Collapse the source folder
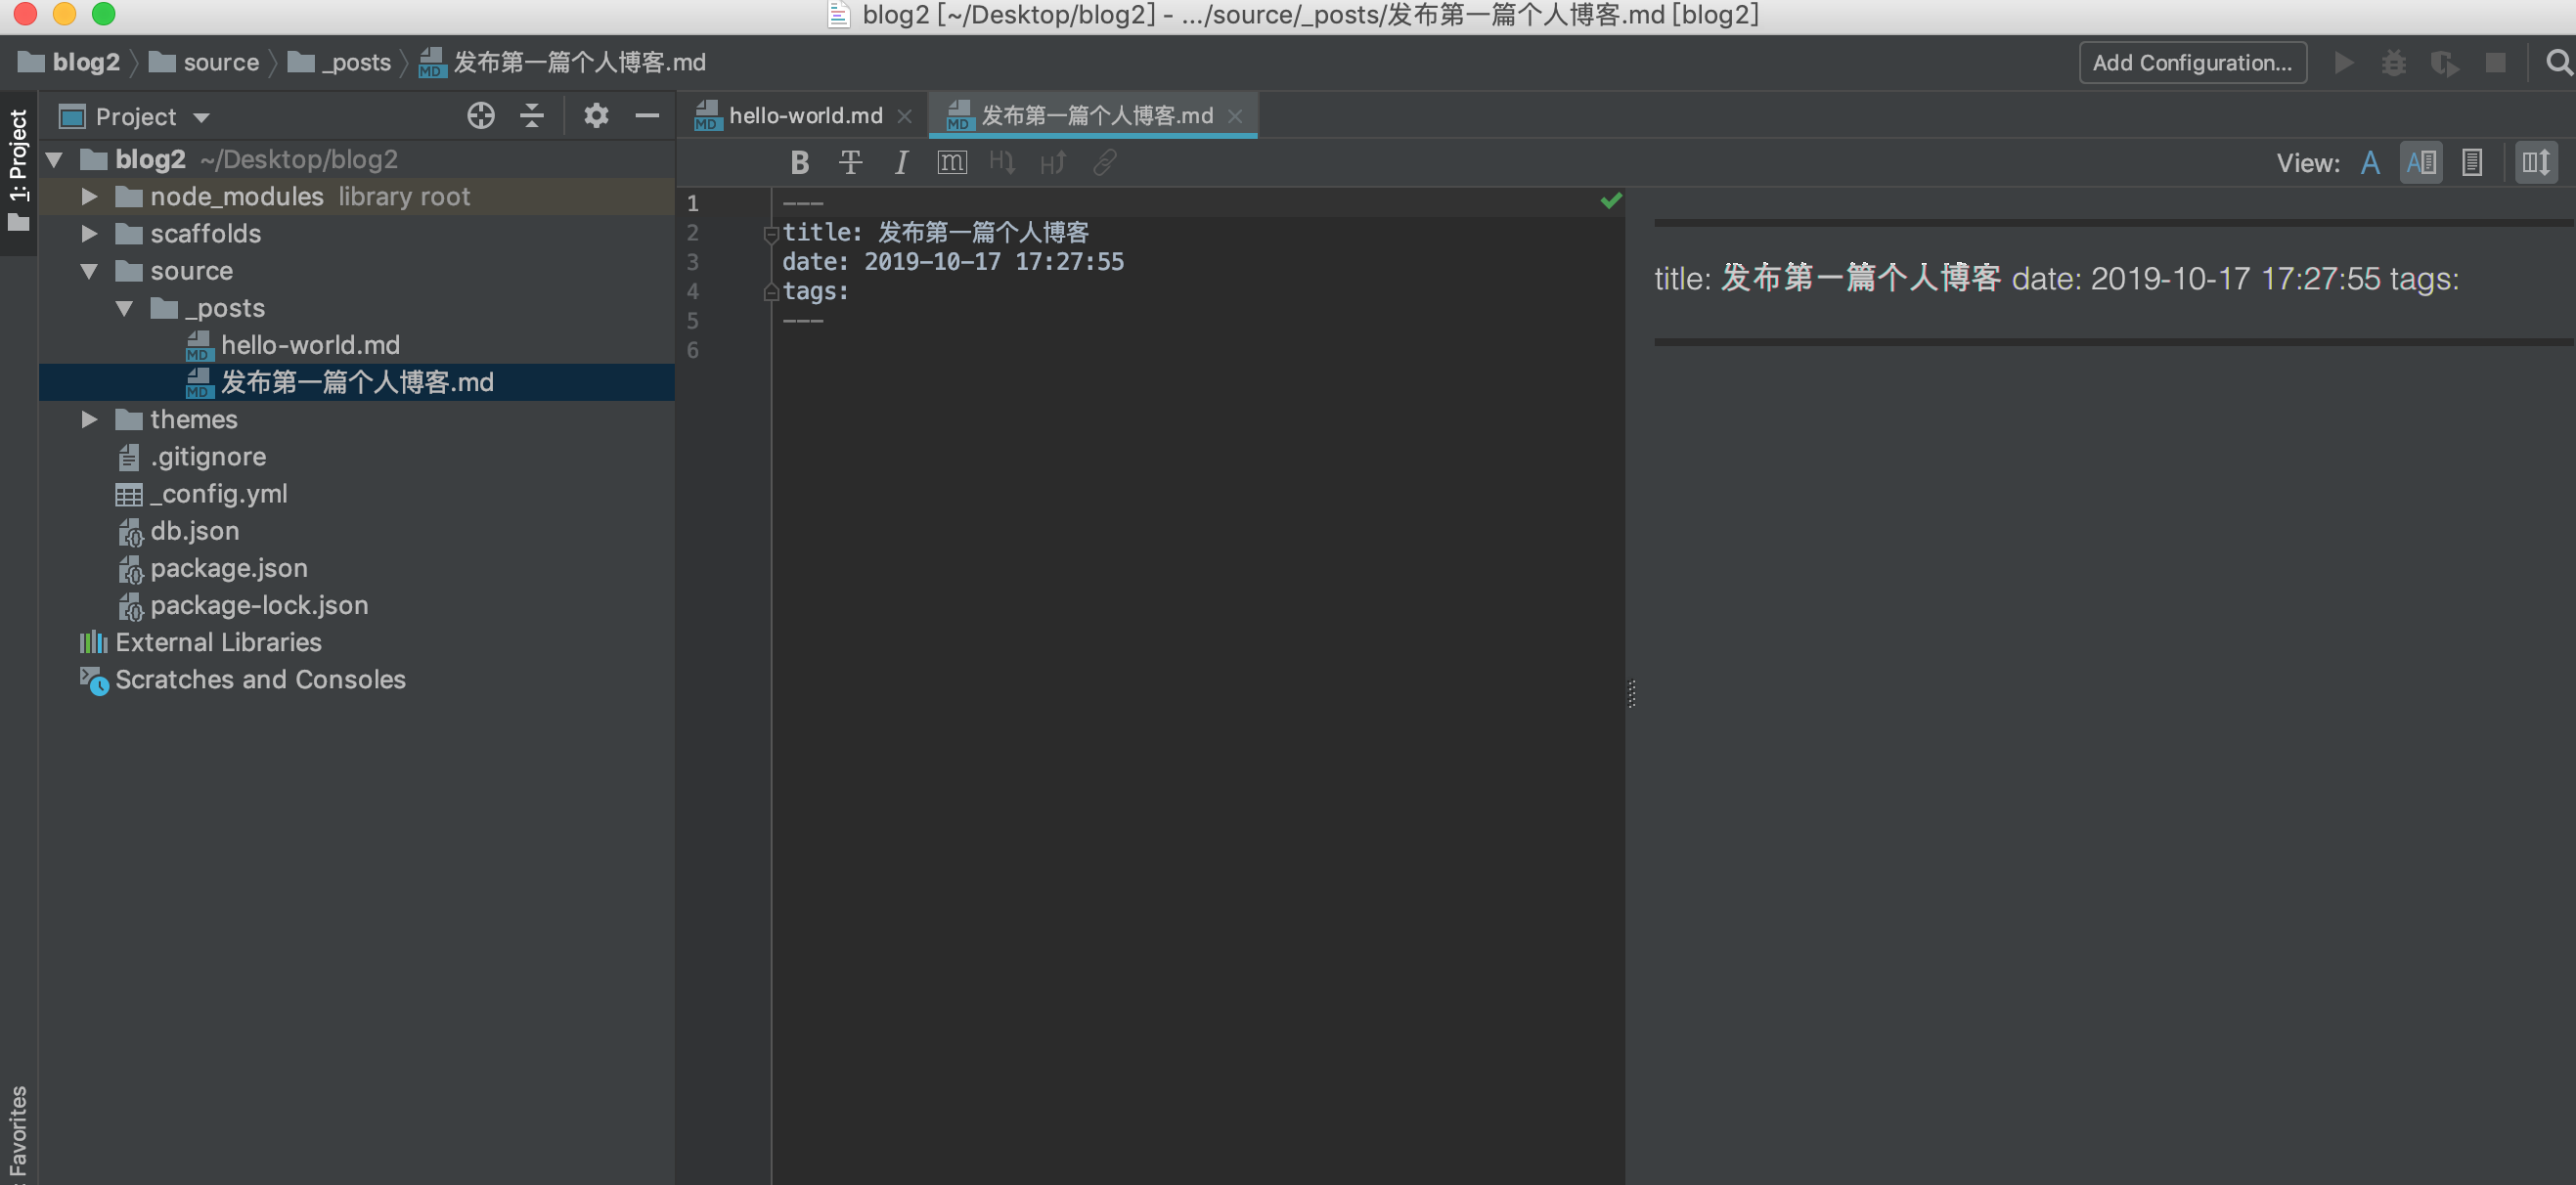 89,271
